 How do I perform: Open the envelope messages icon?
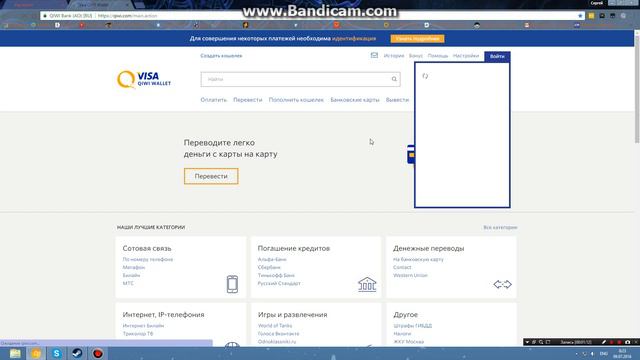[x=374, y=55]
